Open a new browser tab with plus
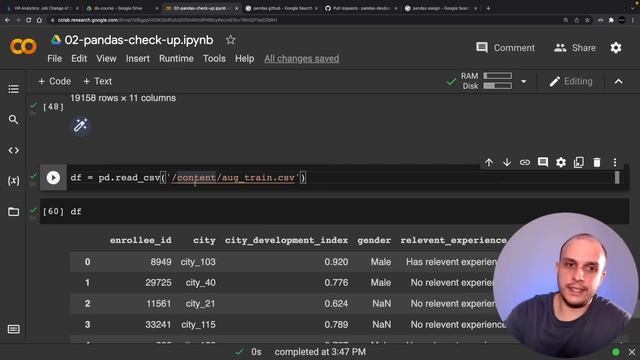Viewport: 640px width, 360px height. point(488,8)
